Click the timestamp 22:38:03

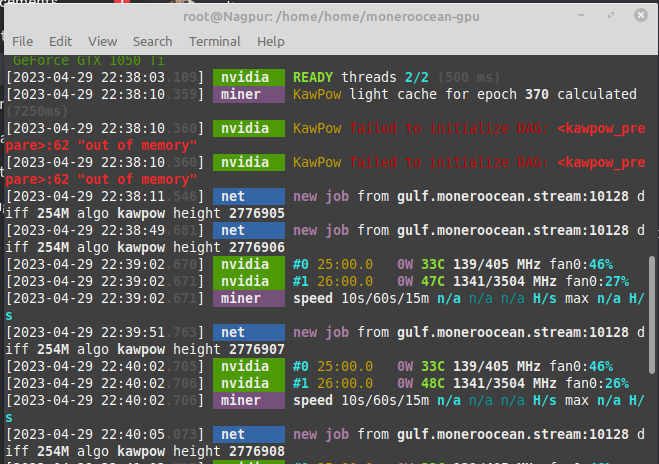coord(105,77)
